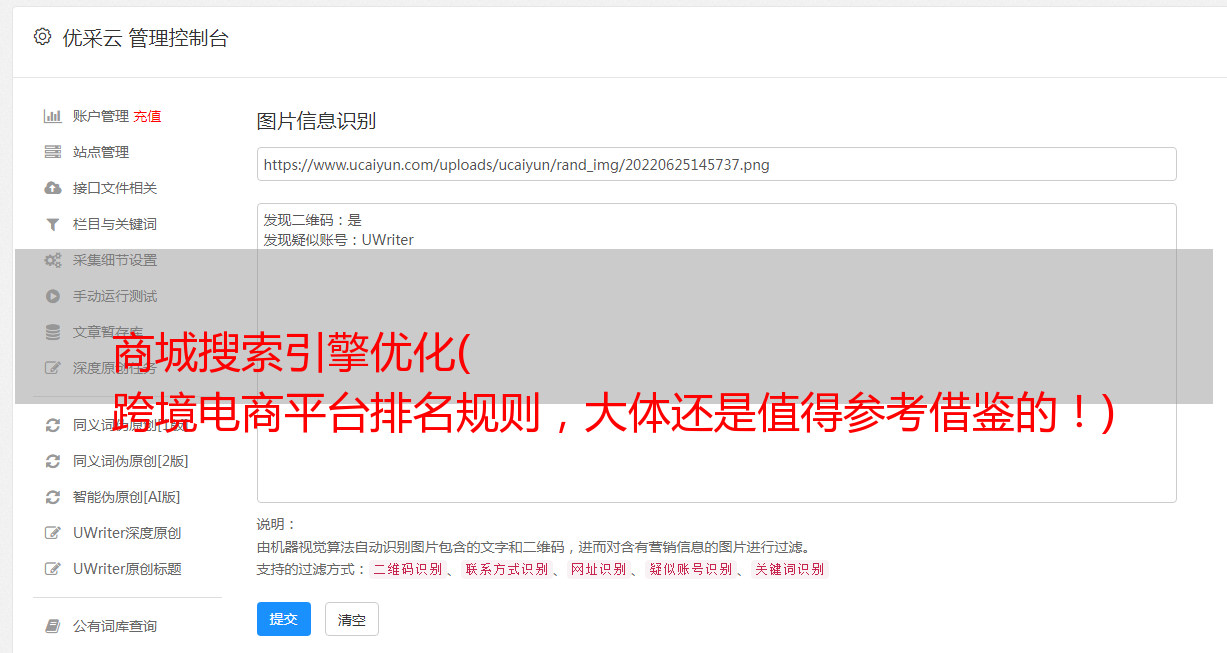Image resolution: width=1227 pixels, height=653 pixels.
Task: Click the 优采云 管理控制台 title
Action: click(145, 38)
